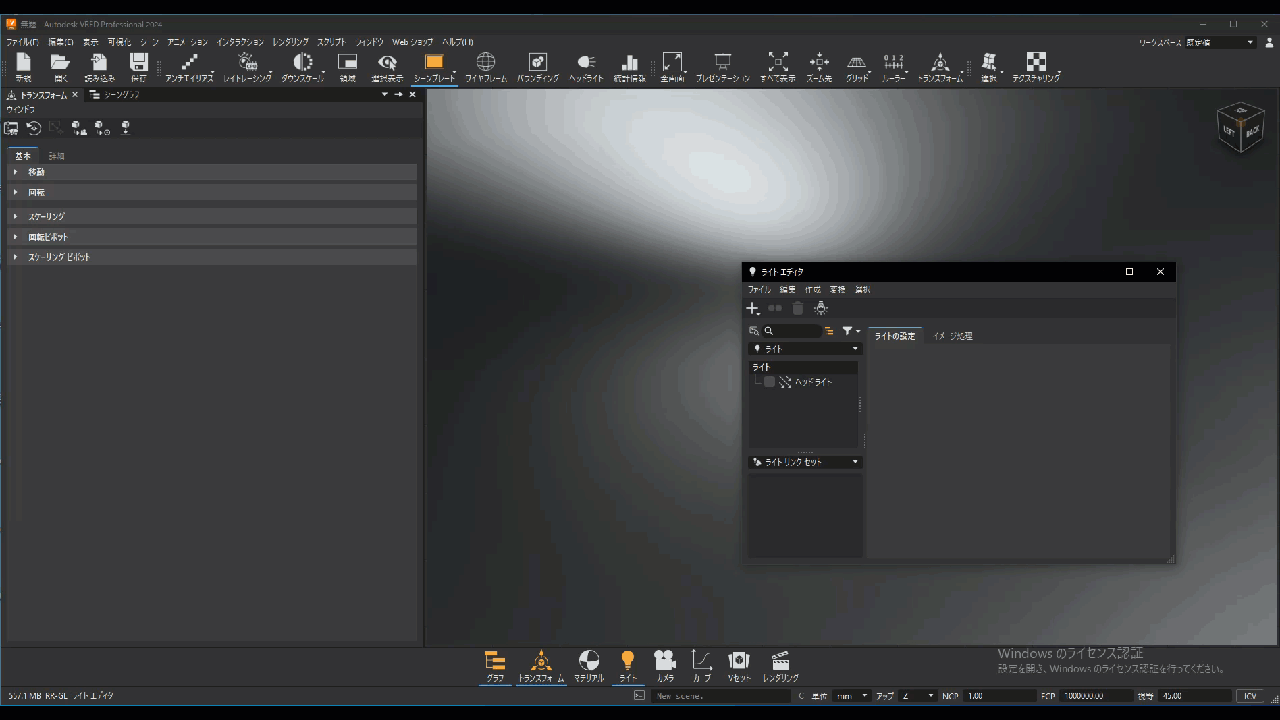Image resolution: width=1280 pixels, height=720 pixels.
Task: Expand the Rotation Pivot (回転ピボット) section
Action: [x=212, y=237]
